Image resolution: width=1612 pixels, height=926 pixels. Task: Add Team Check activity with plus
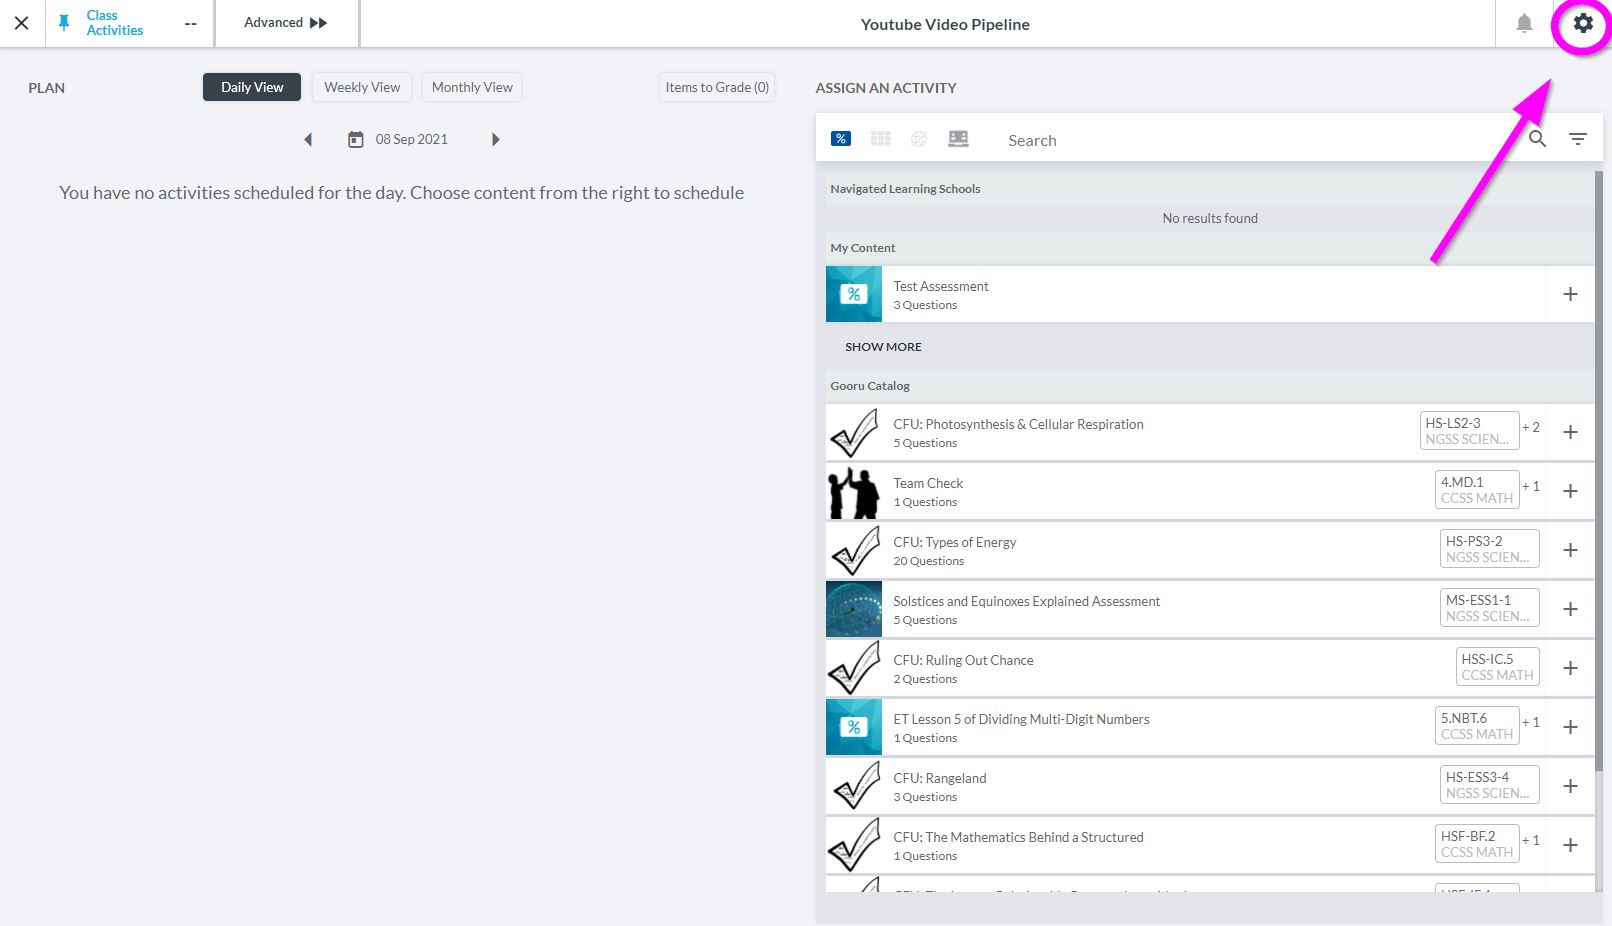(x=1569, y=491)
